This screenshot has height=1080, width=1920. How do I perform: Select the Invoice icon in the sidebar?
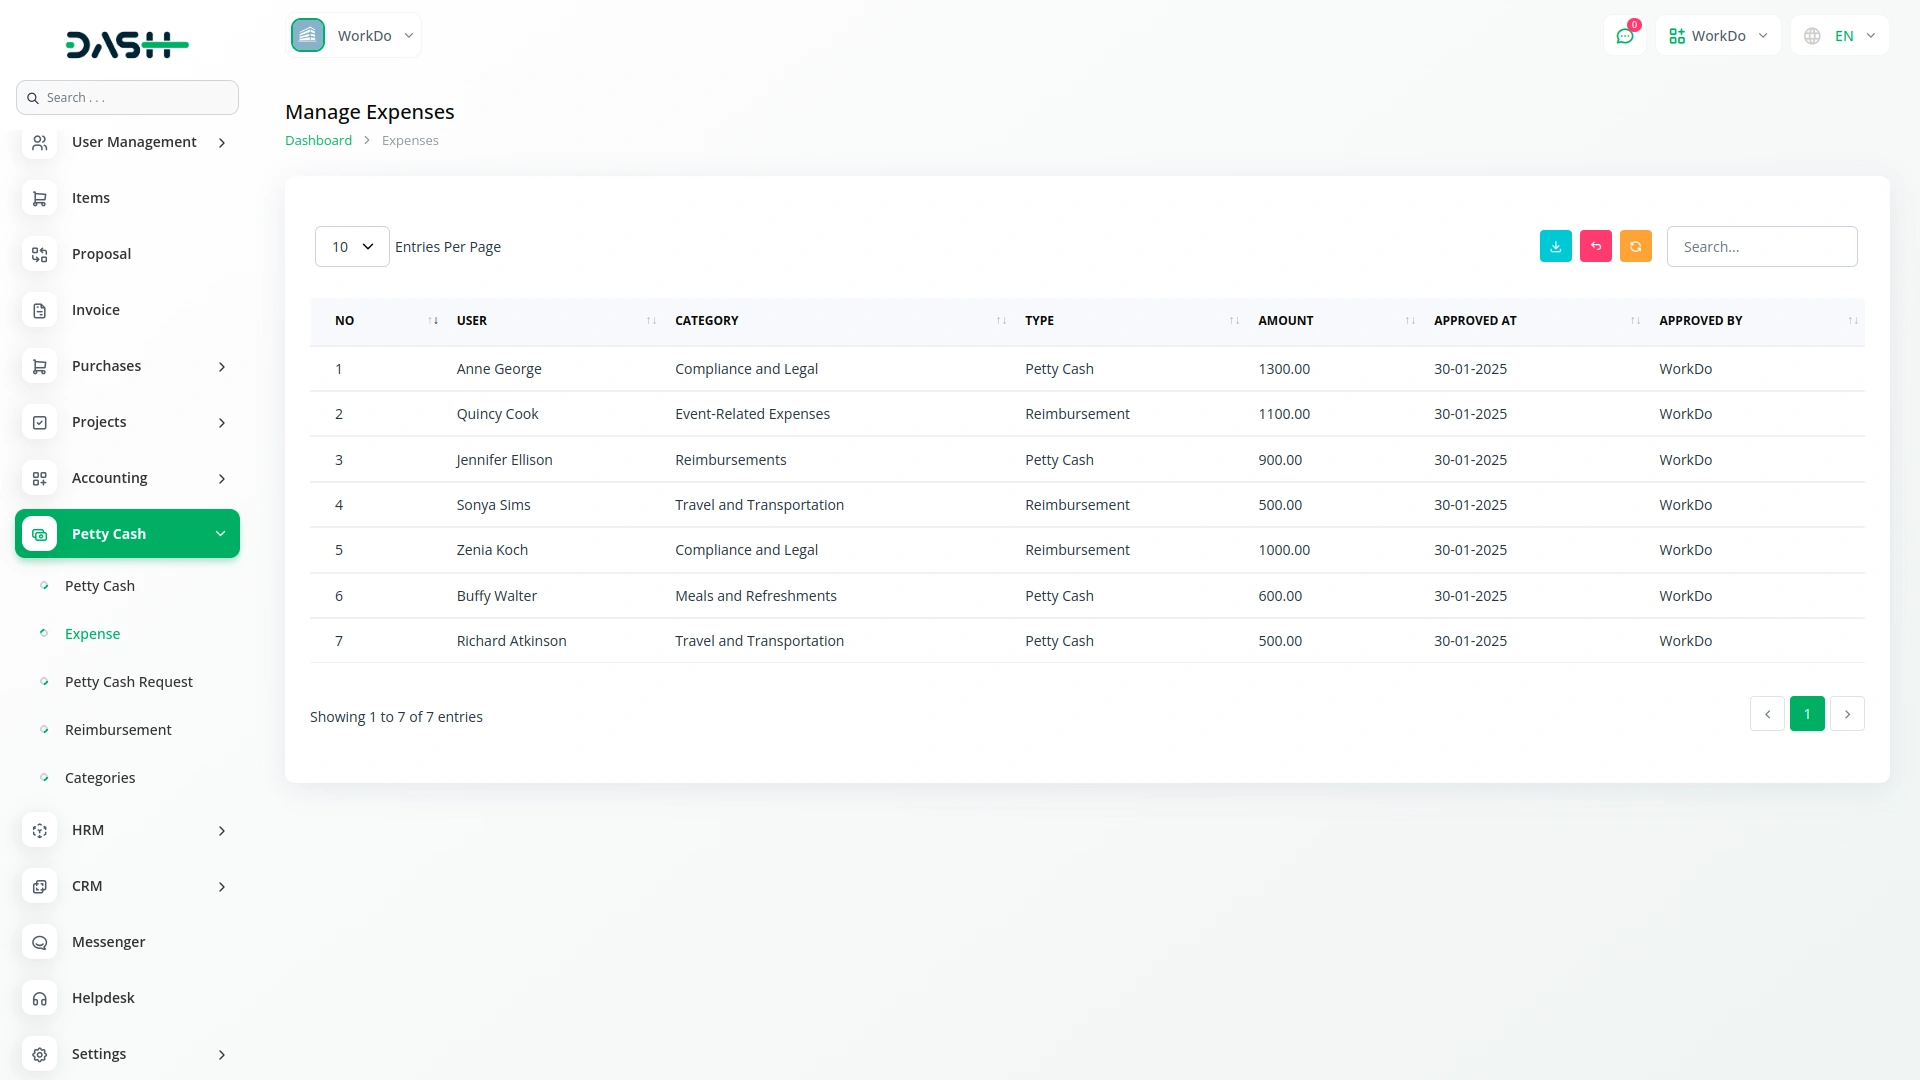point(39,310)
